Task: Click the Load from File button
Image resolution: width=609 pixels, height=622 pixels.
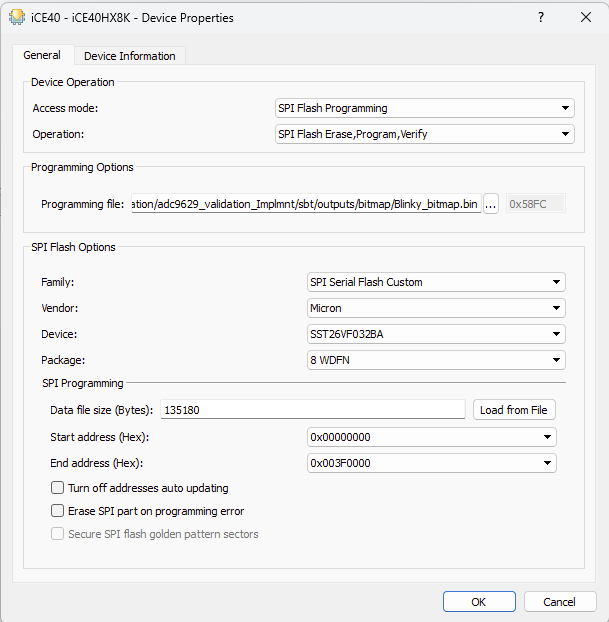Action: (514, 409)
